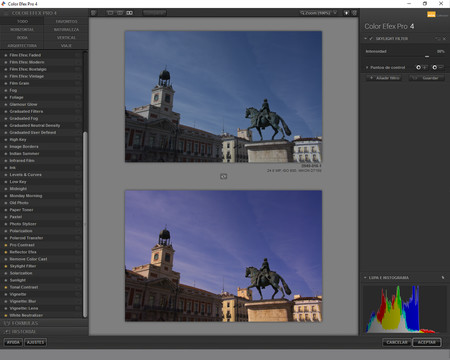450x360 pixels.
Task: Select the BODA category tab
Action: click(x=22, y=38)
